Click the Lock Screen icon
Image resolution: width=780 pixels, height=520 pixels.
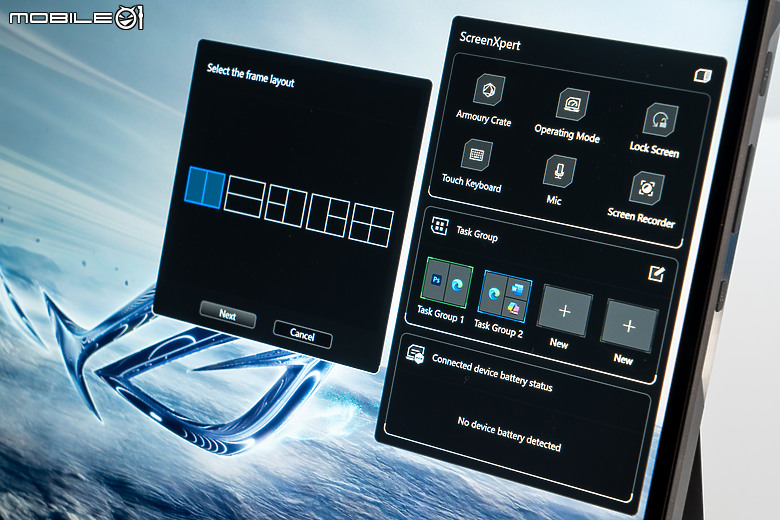[x=660, y=119]
